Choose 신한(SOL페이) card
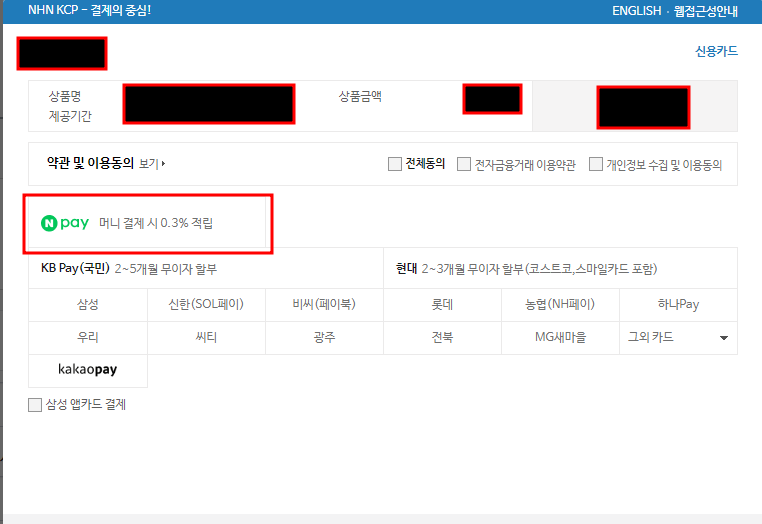The height and width of the screenshot is (524, 762). 206,304
